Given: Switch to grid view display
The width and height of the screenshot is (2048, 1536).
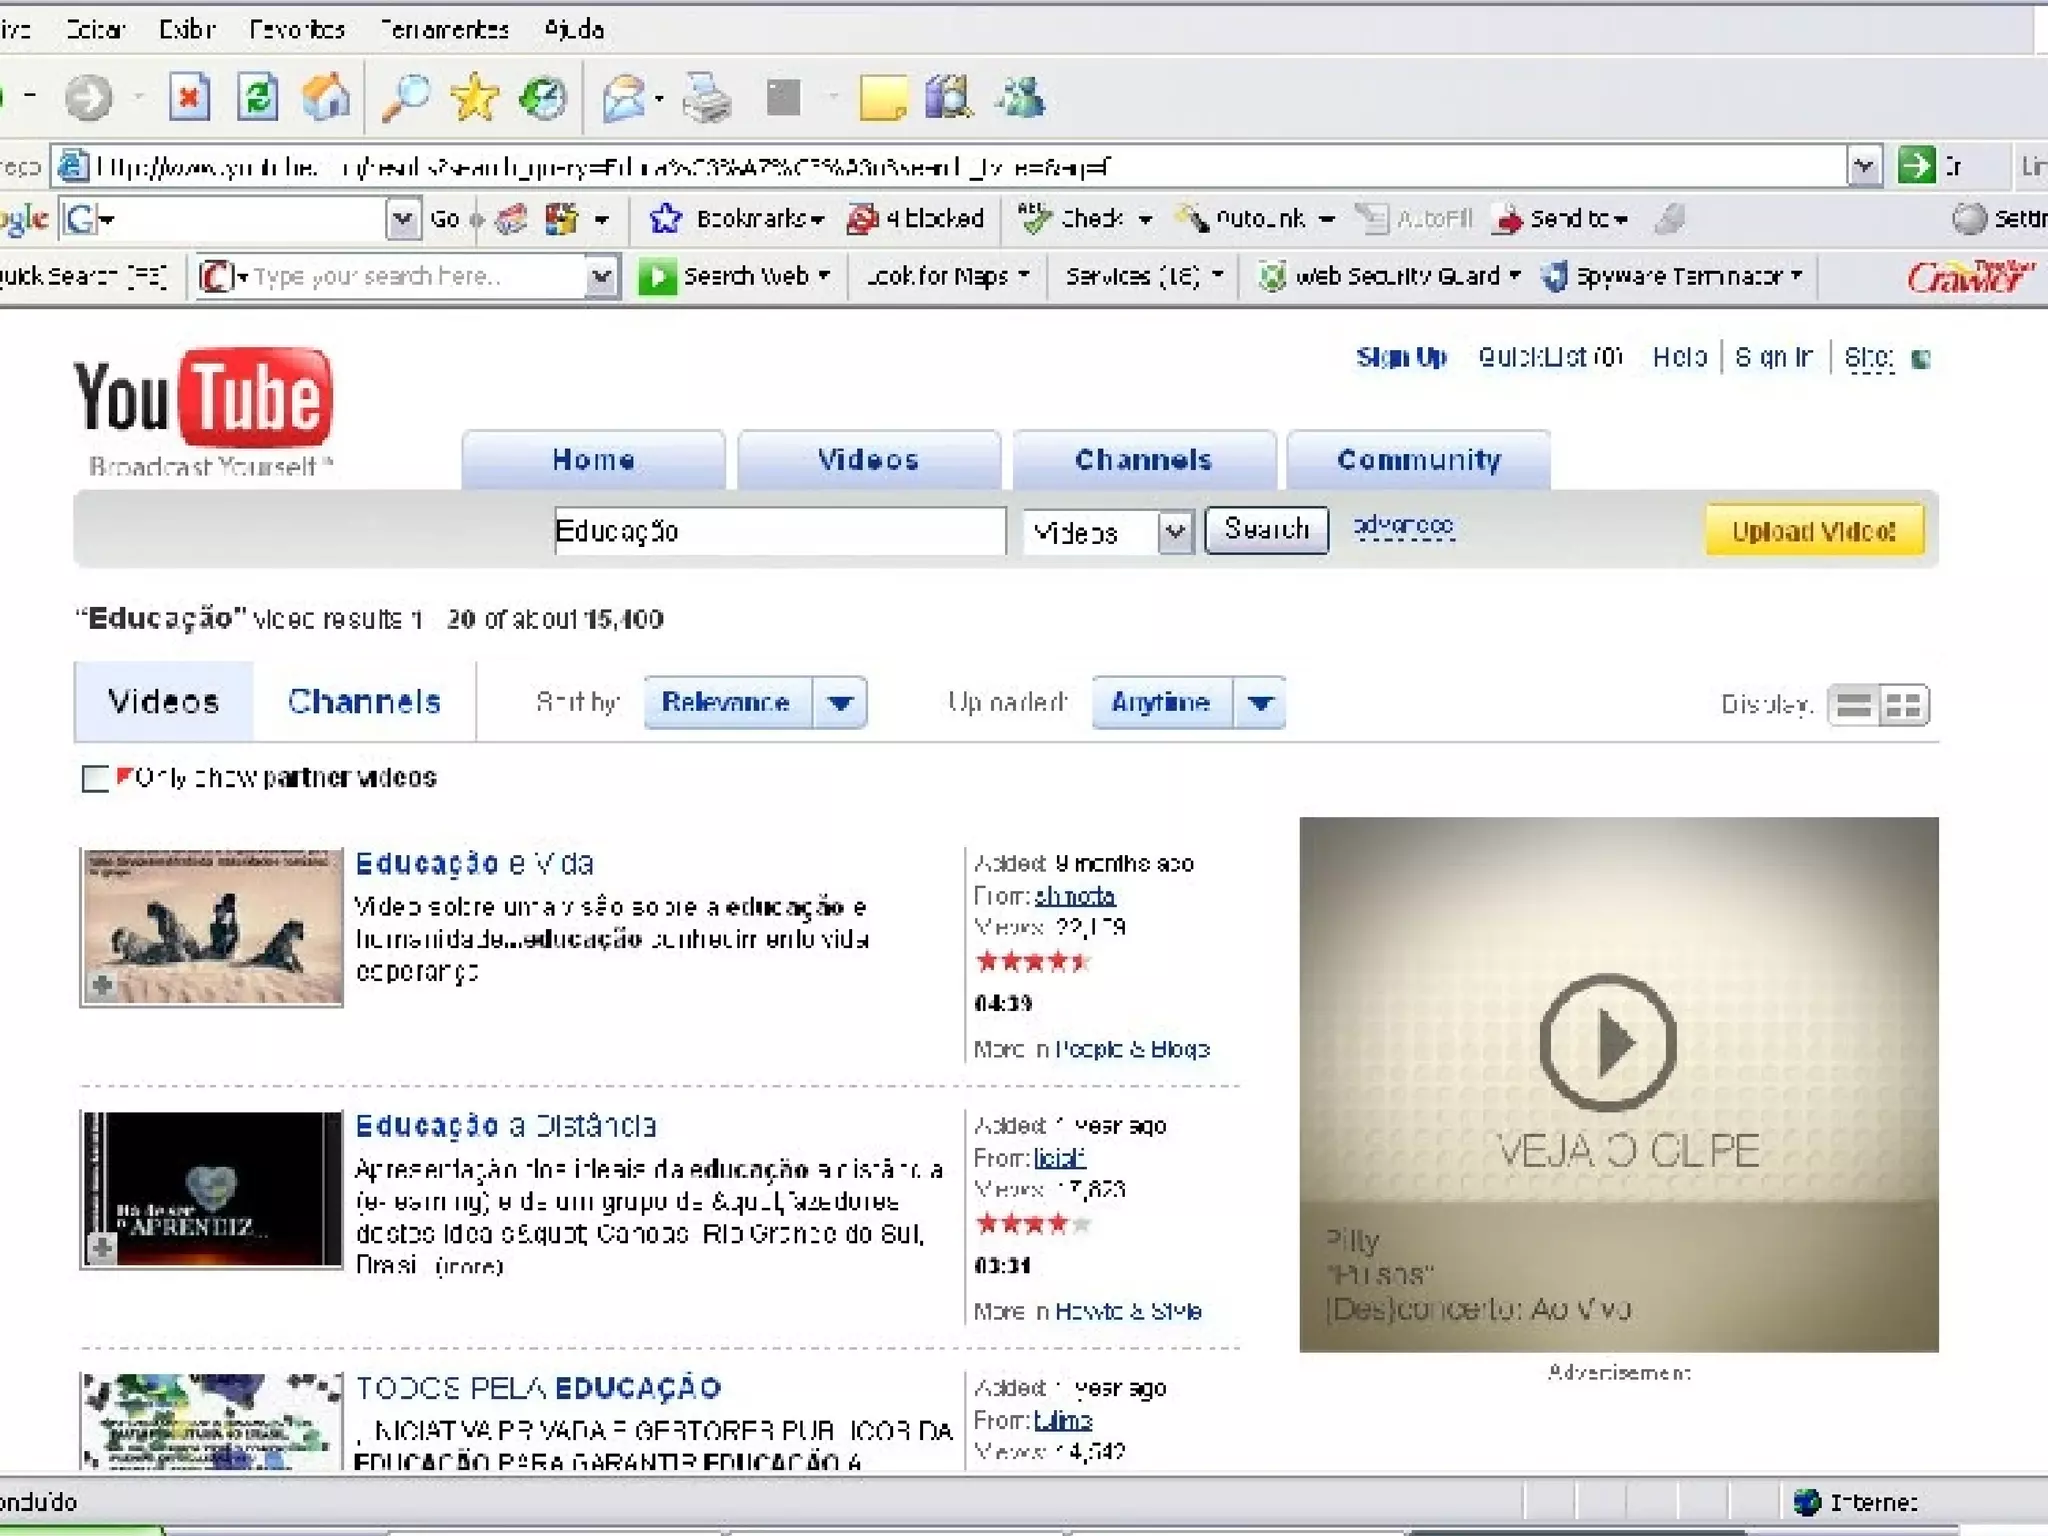Looking at the screenshot, I should click(x=1903, y=705).
